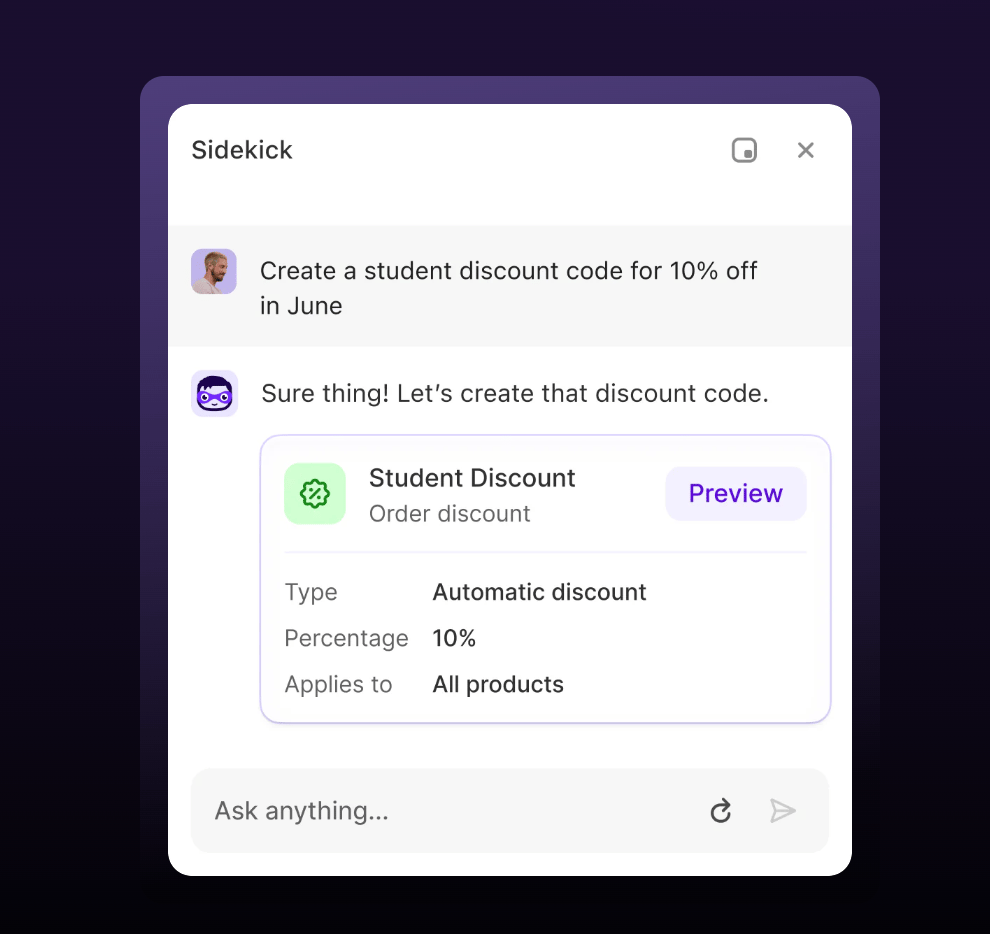990x934 pixels.
Task: Click the regenerate refresh arrow icon
Action: 720,811
